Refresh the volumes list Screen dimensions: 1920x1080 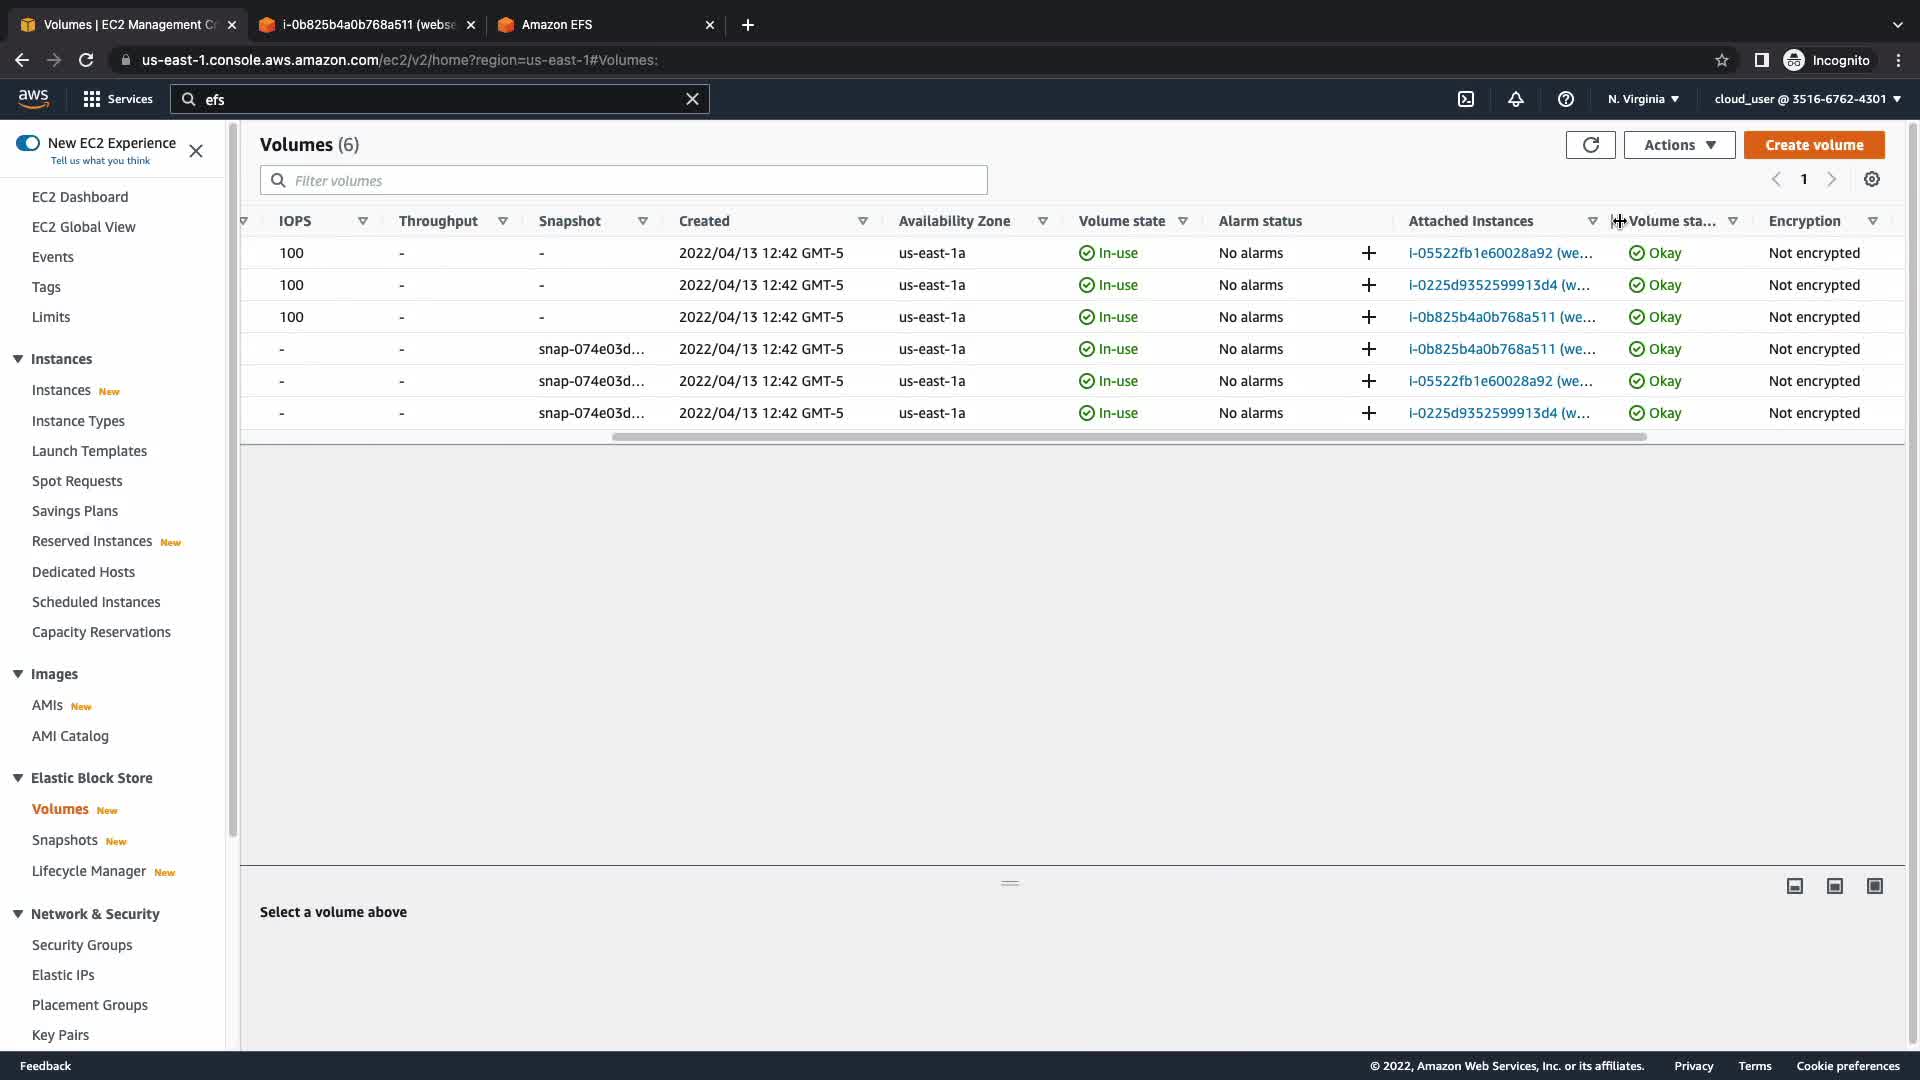coord(1590,145)
